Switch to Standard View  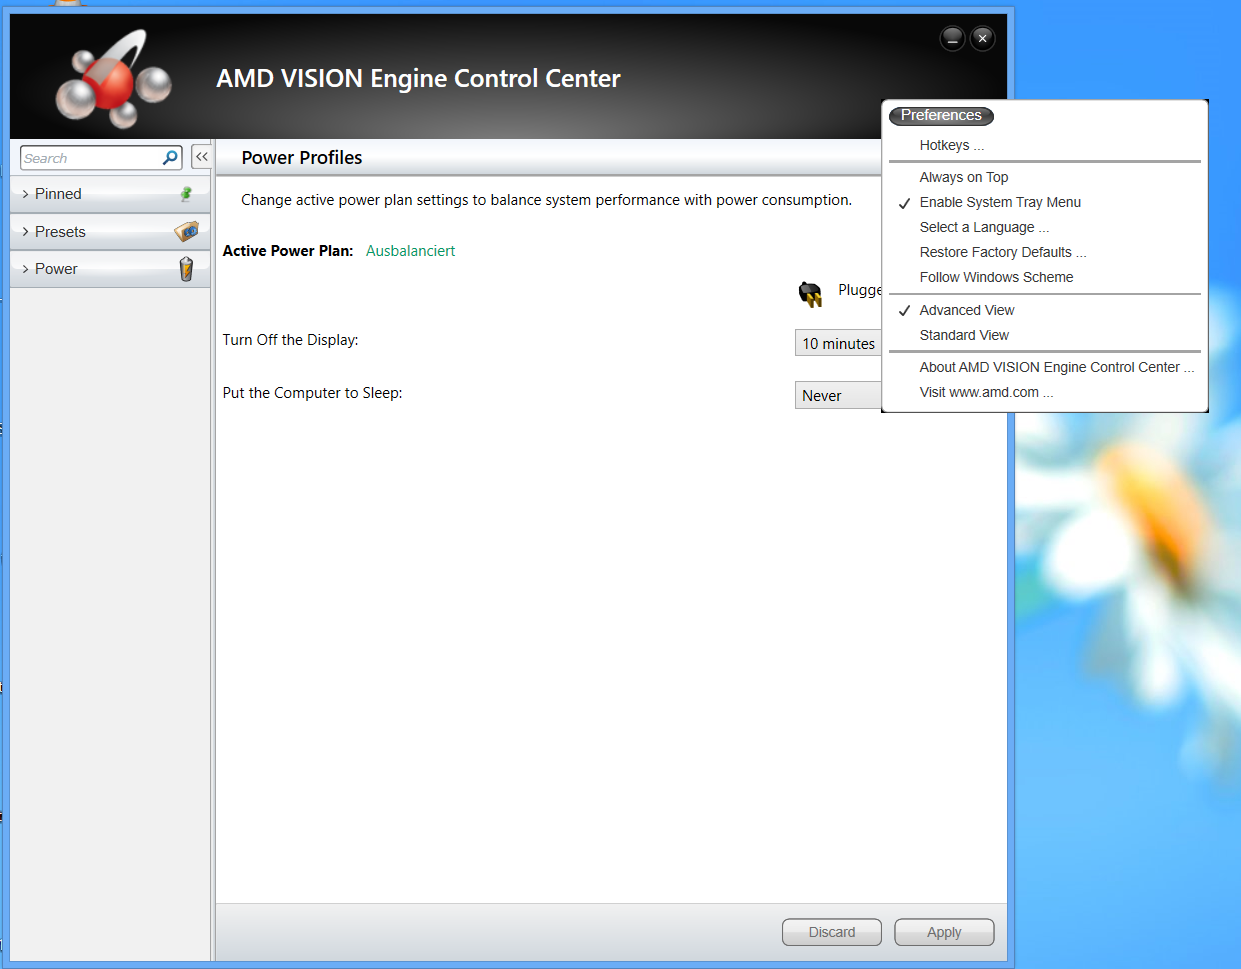point(964,335)
